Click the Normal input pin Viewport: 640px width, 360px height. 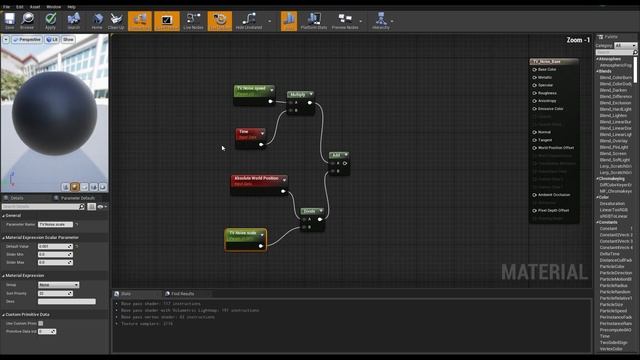pos(534,132)
